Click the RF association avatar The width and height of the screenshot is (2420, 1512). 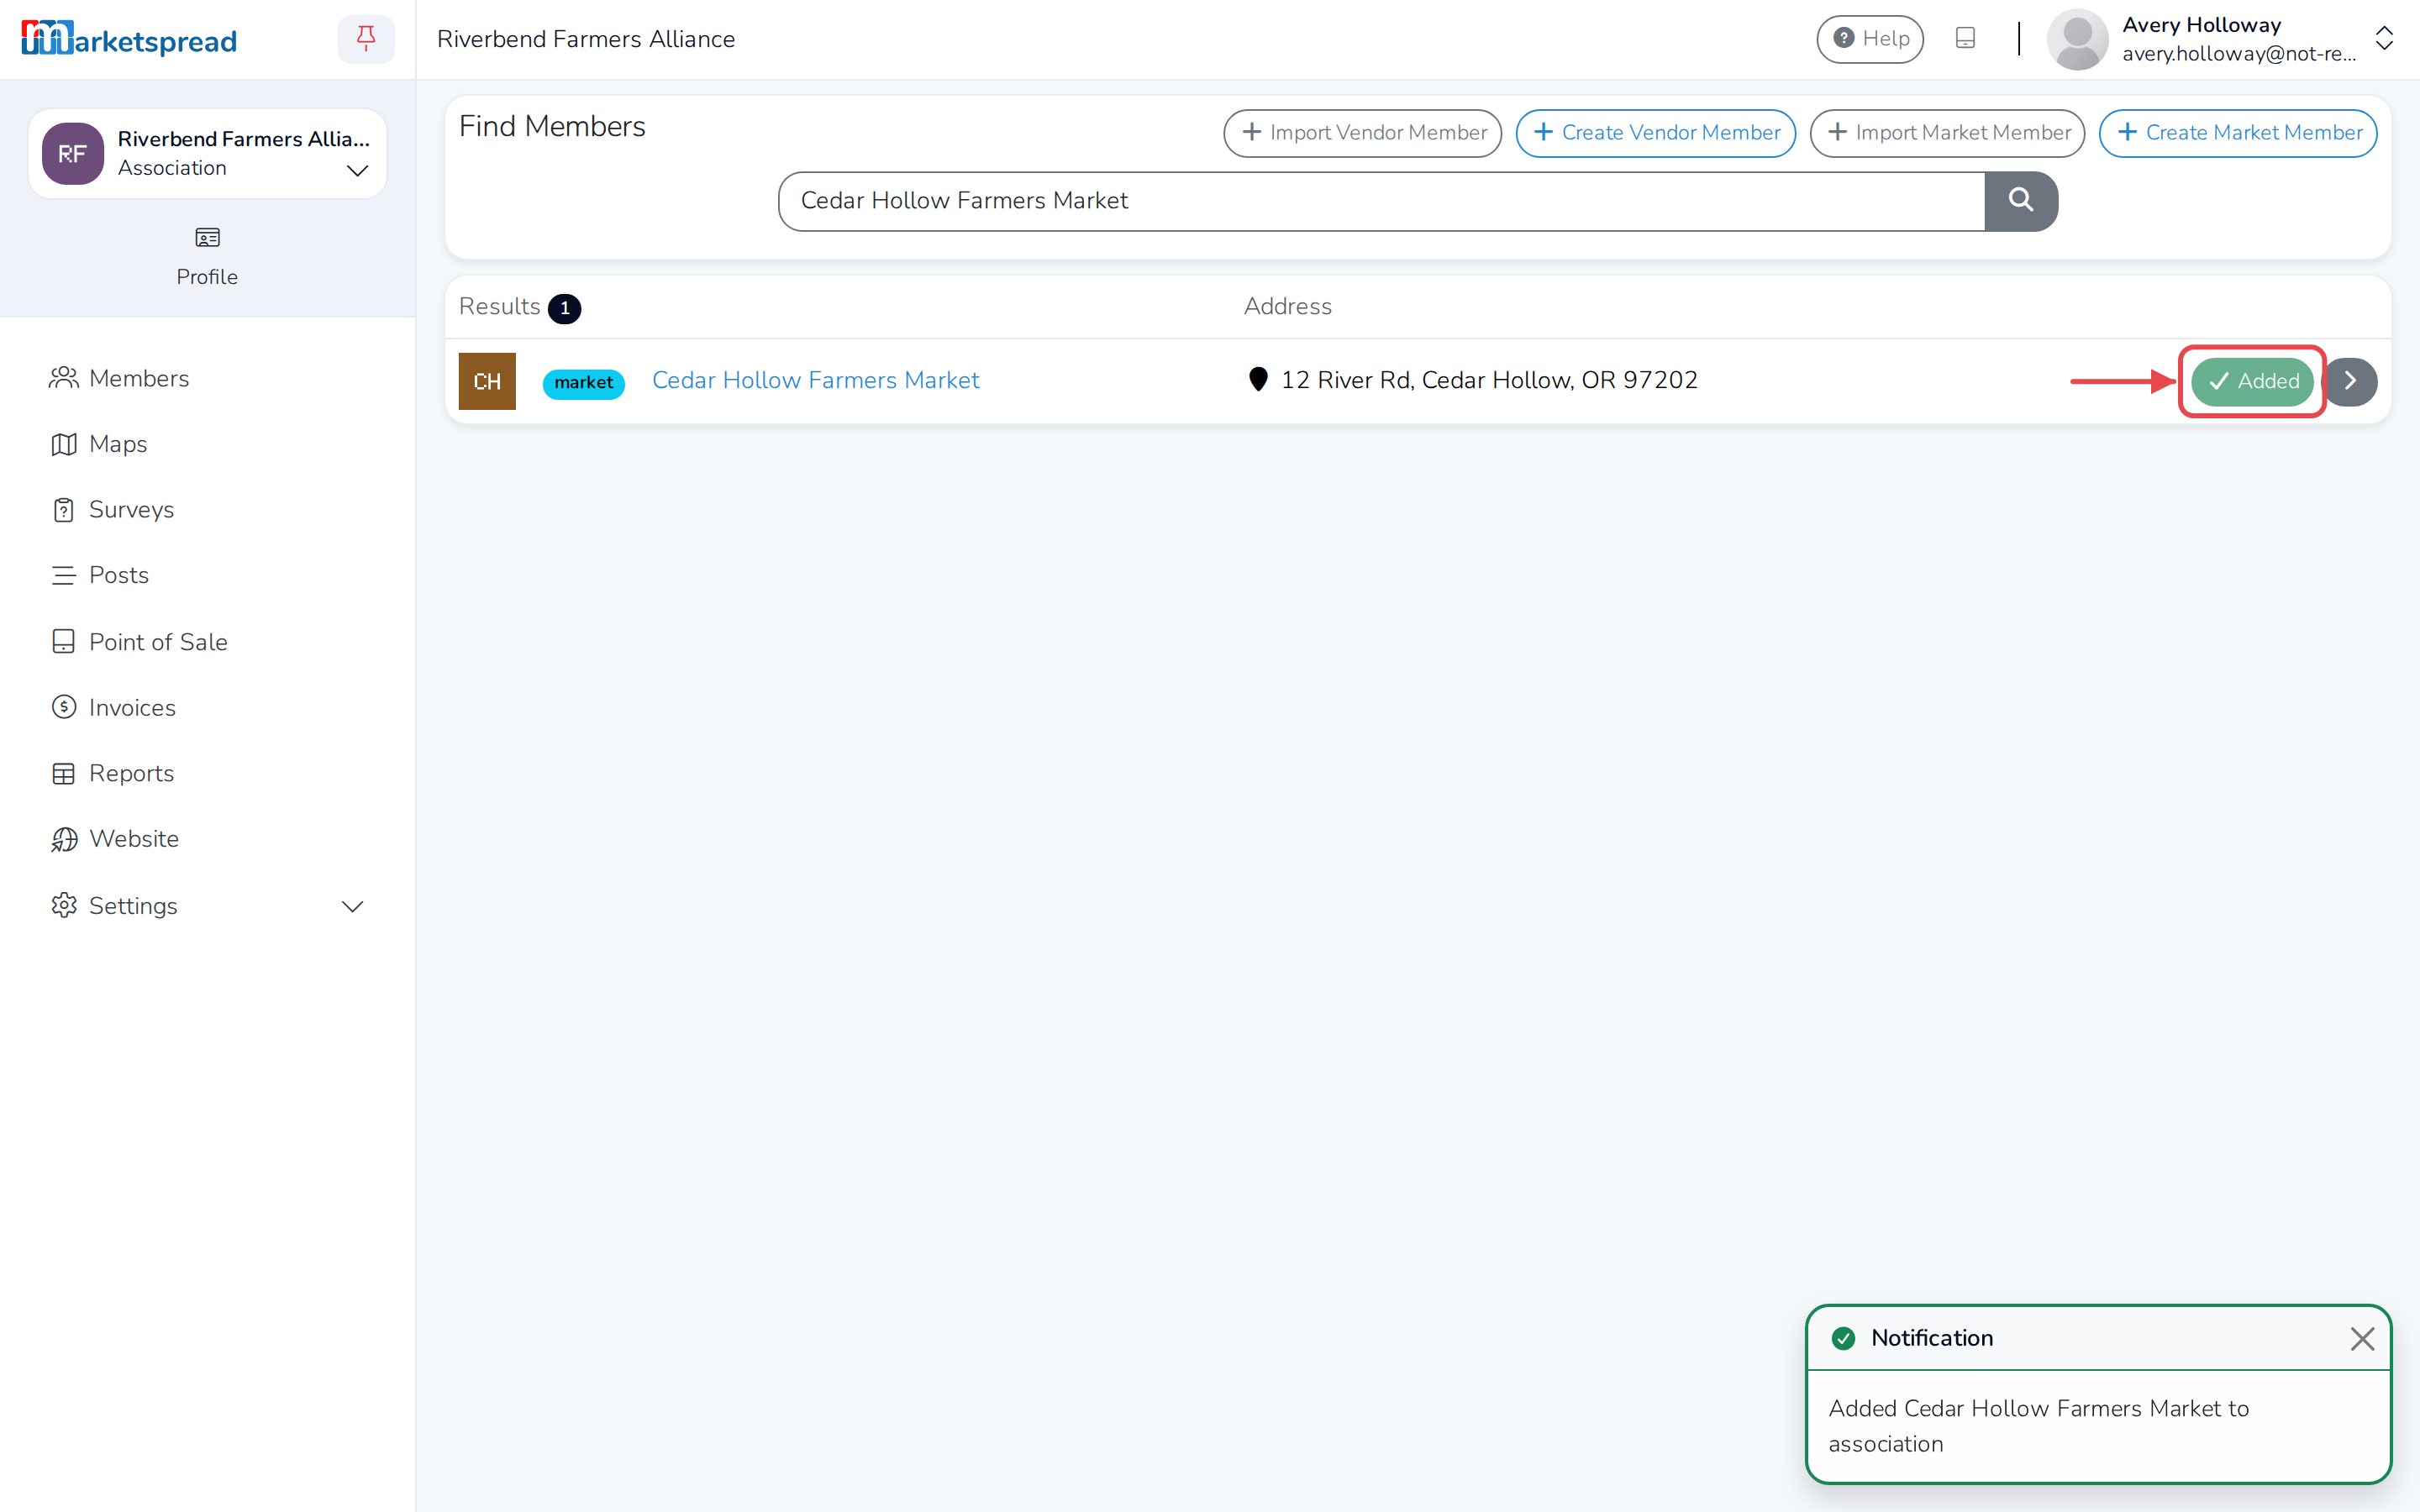pyautogui.click(x=73, y=154)
